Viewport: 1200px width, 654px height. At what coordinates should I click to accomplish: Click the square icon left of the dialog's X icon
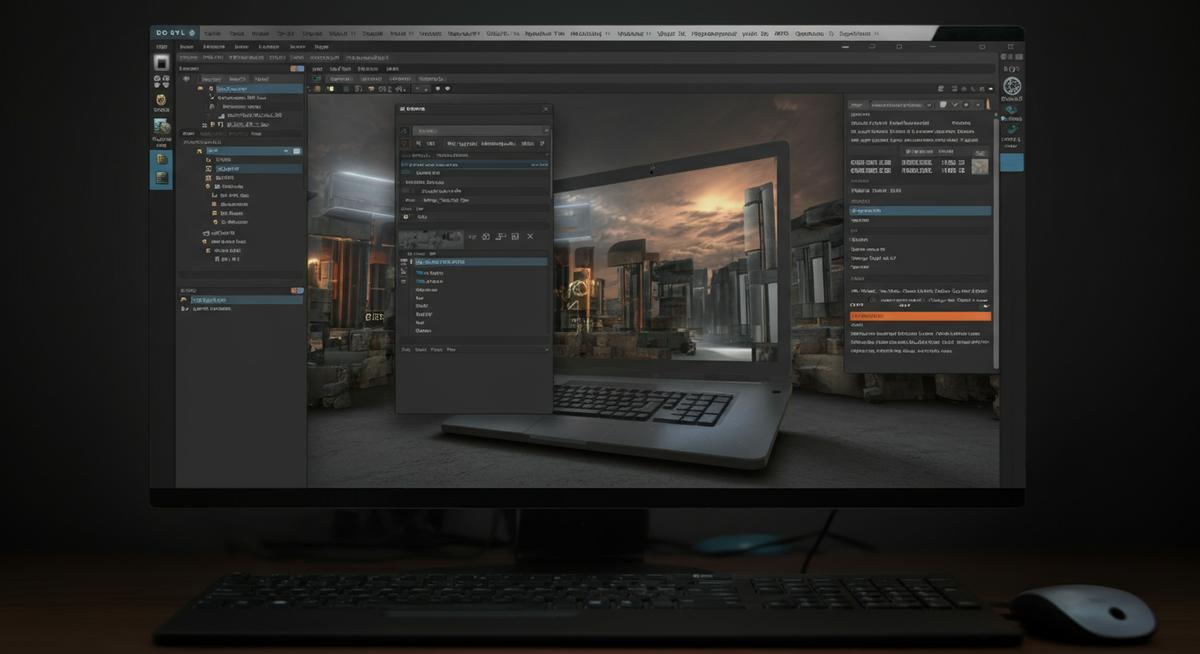515,237
